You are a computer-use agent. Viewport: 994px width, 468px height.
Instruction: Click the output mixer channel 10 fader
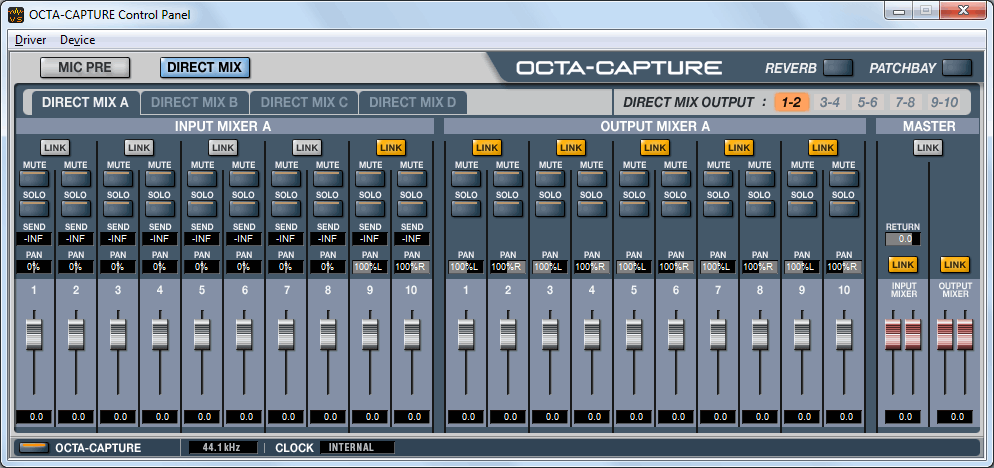click(844, 335)
